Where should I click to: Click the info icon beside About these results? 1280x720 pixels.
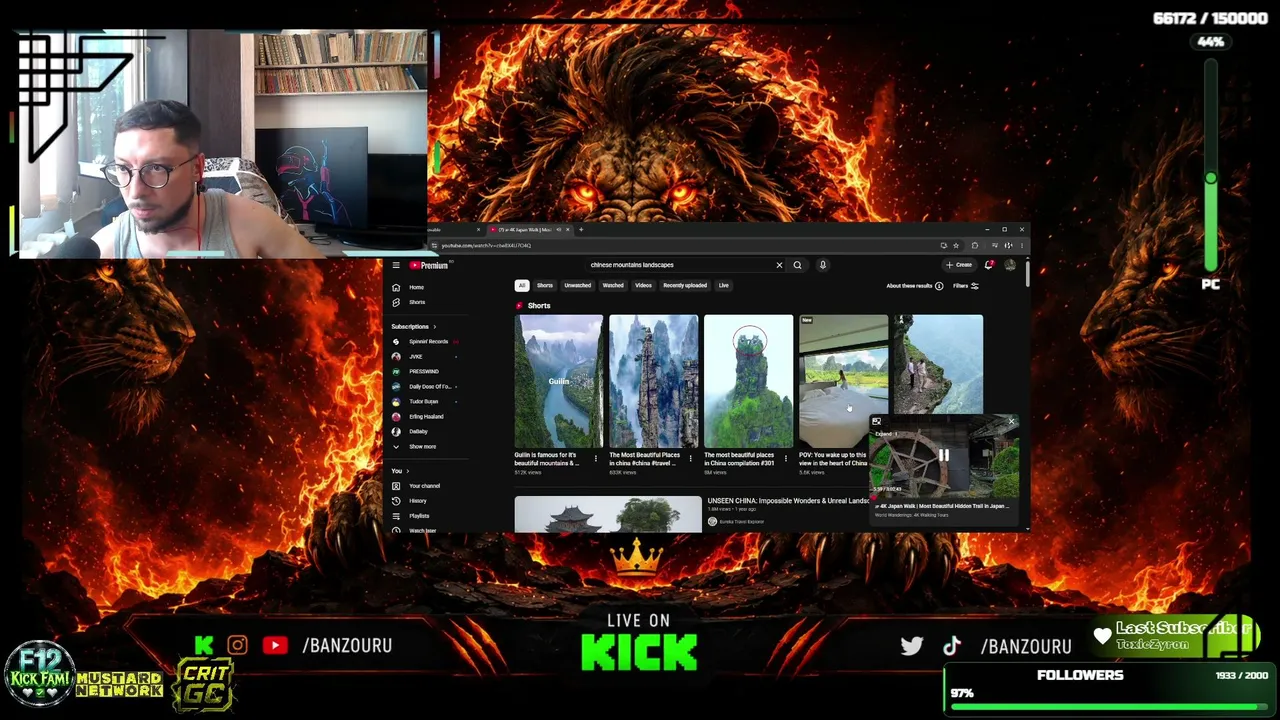[938, 286]
